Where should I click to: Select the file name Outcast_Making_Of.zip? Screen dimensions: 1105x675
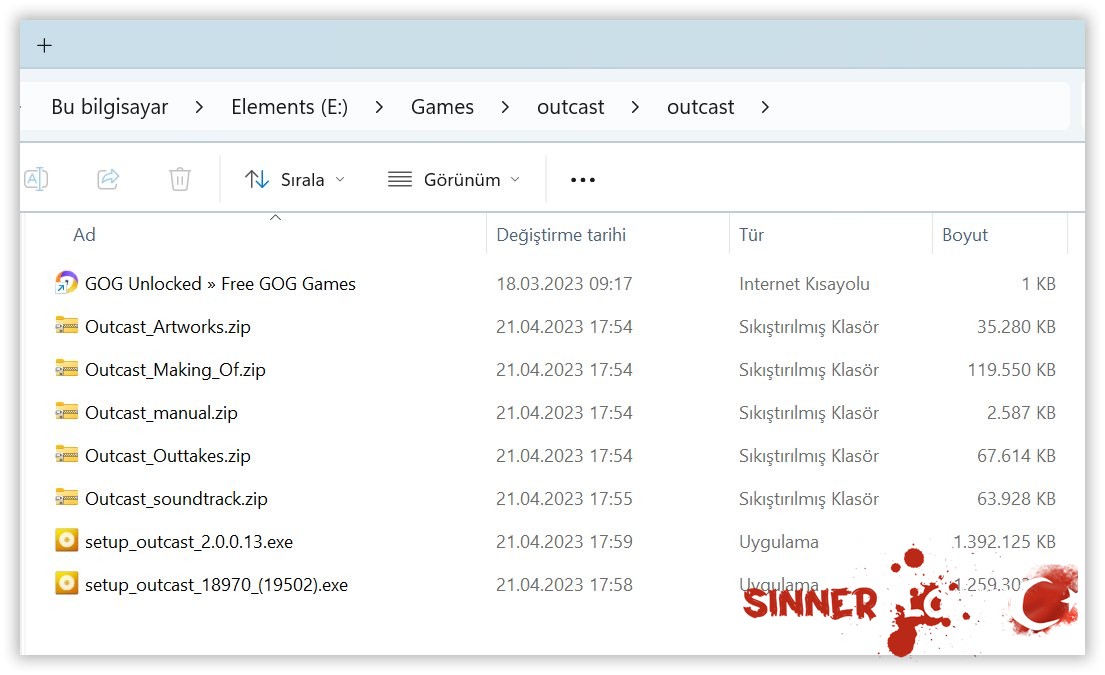point(175,370)
